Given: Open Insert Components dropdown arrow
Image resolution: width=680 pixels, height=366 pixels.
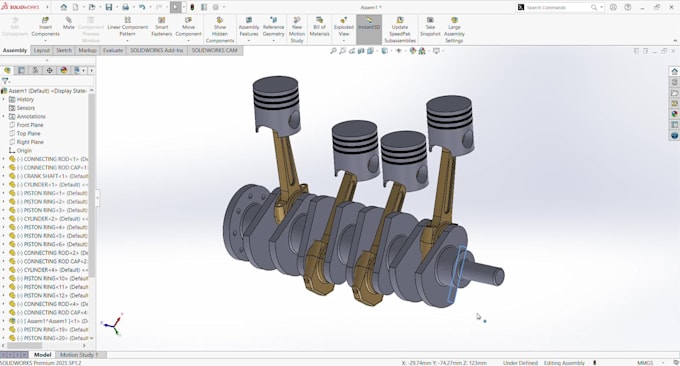Looking at the screenshot, I should click(45, 40).
